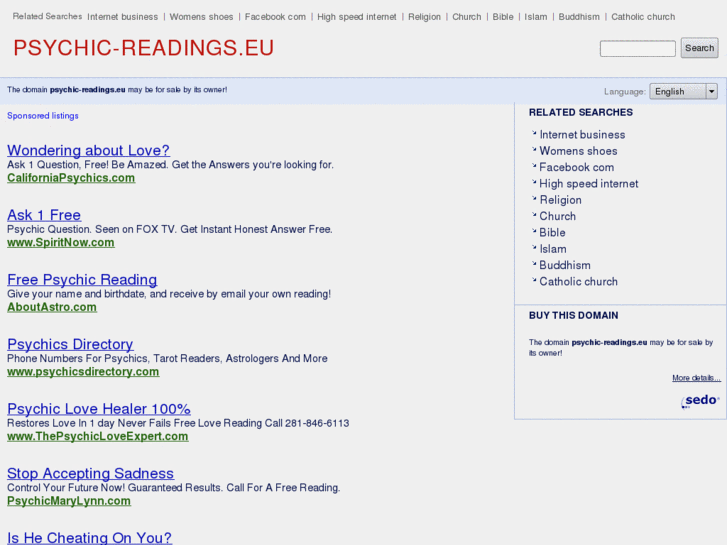Visit PsychicMaryLynn.com link
The height and width of the screenshot is (545, 727).
69,501
